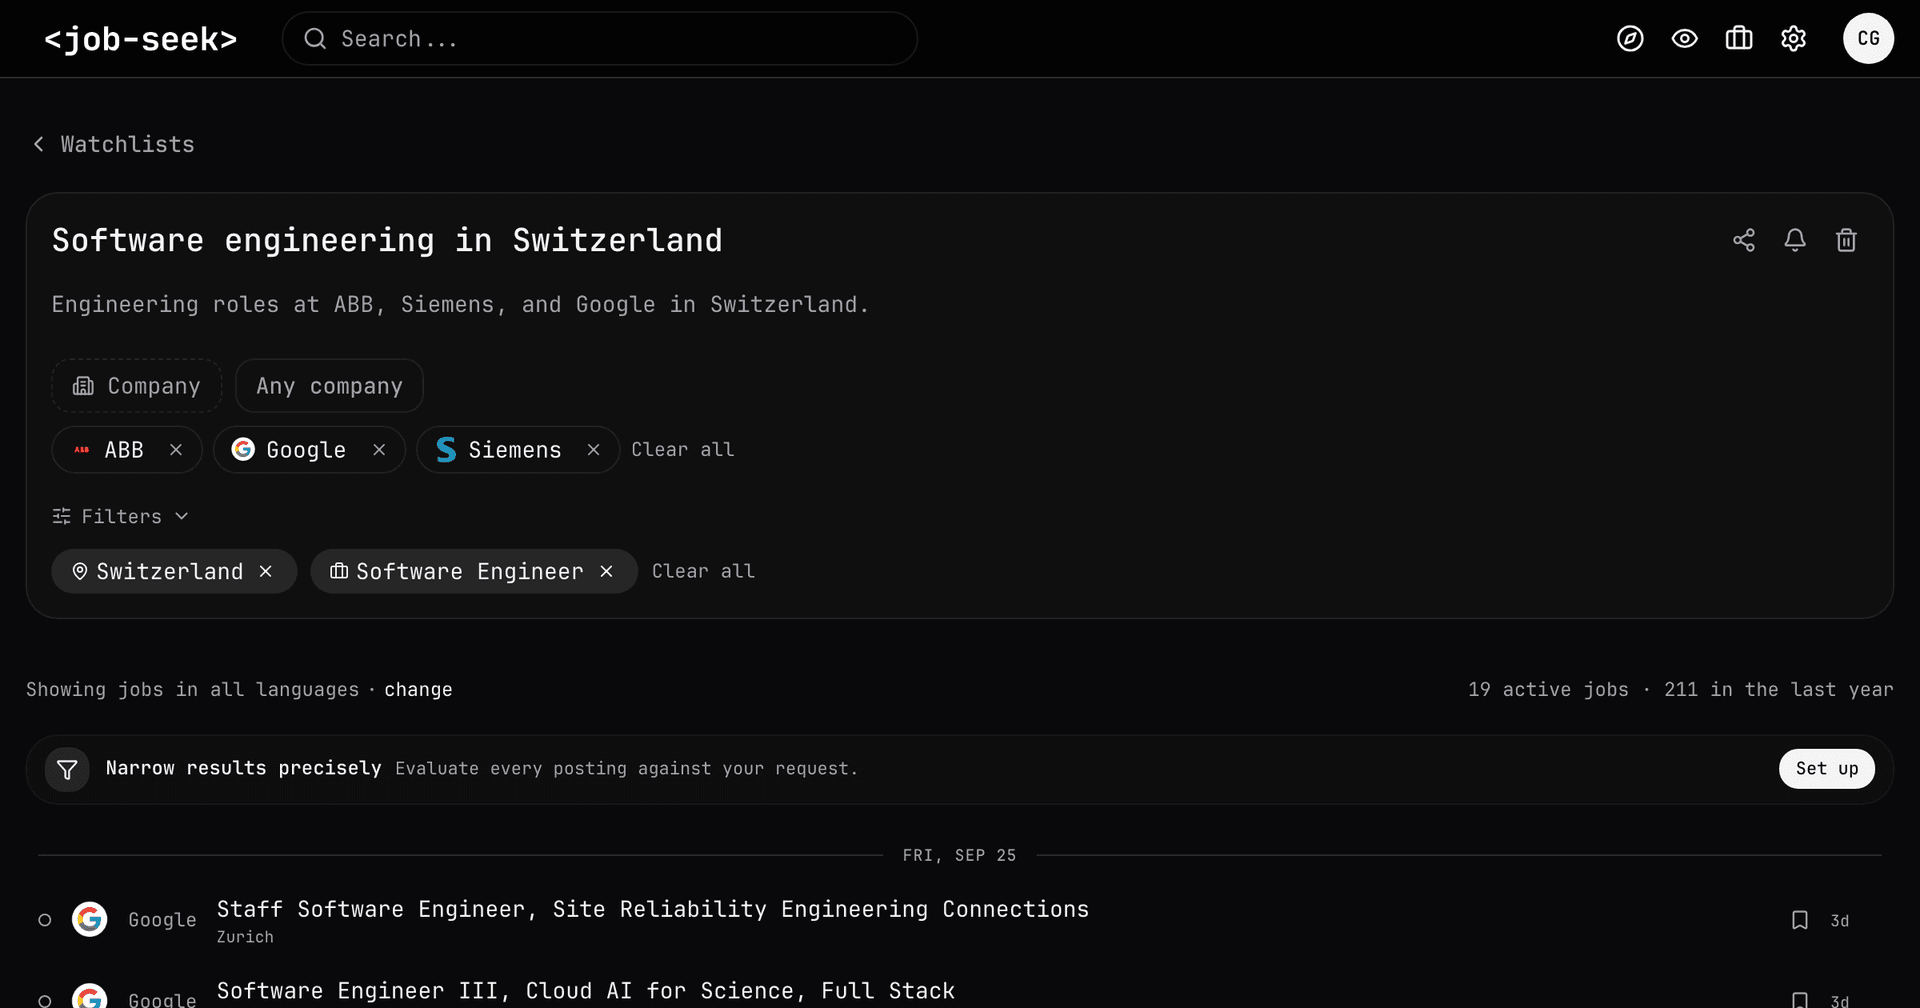This screenshot has height=1008, width=1920.
Task: Click the Software Engineer filter chip label
Action: pyautogui.click(x=469, y=571)
